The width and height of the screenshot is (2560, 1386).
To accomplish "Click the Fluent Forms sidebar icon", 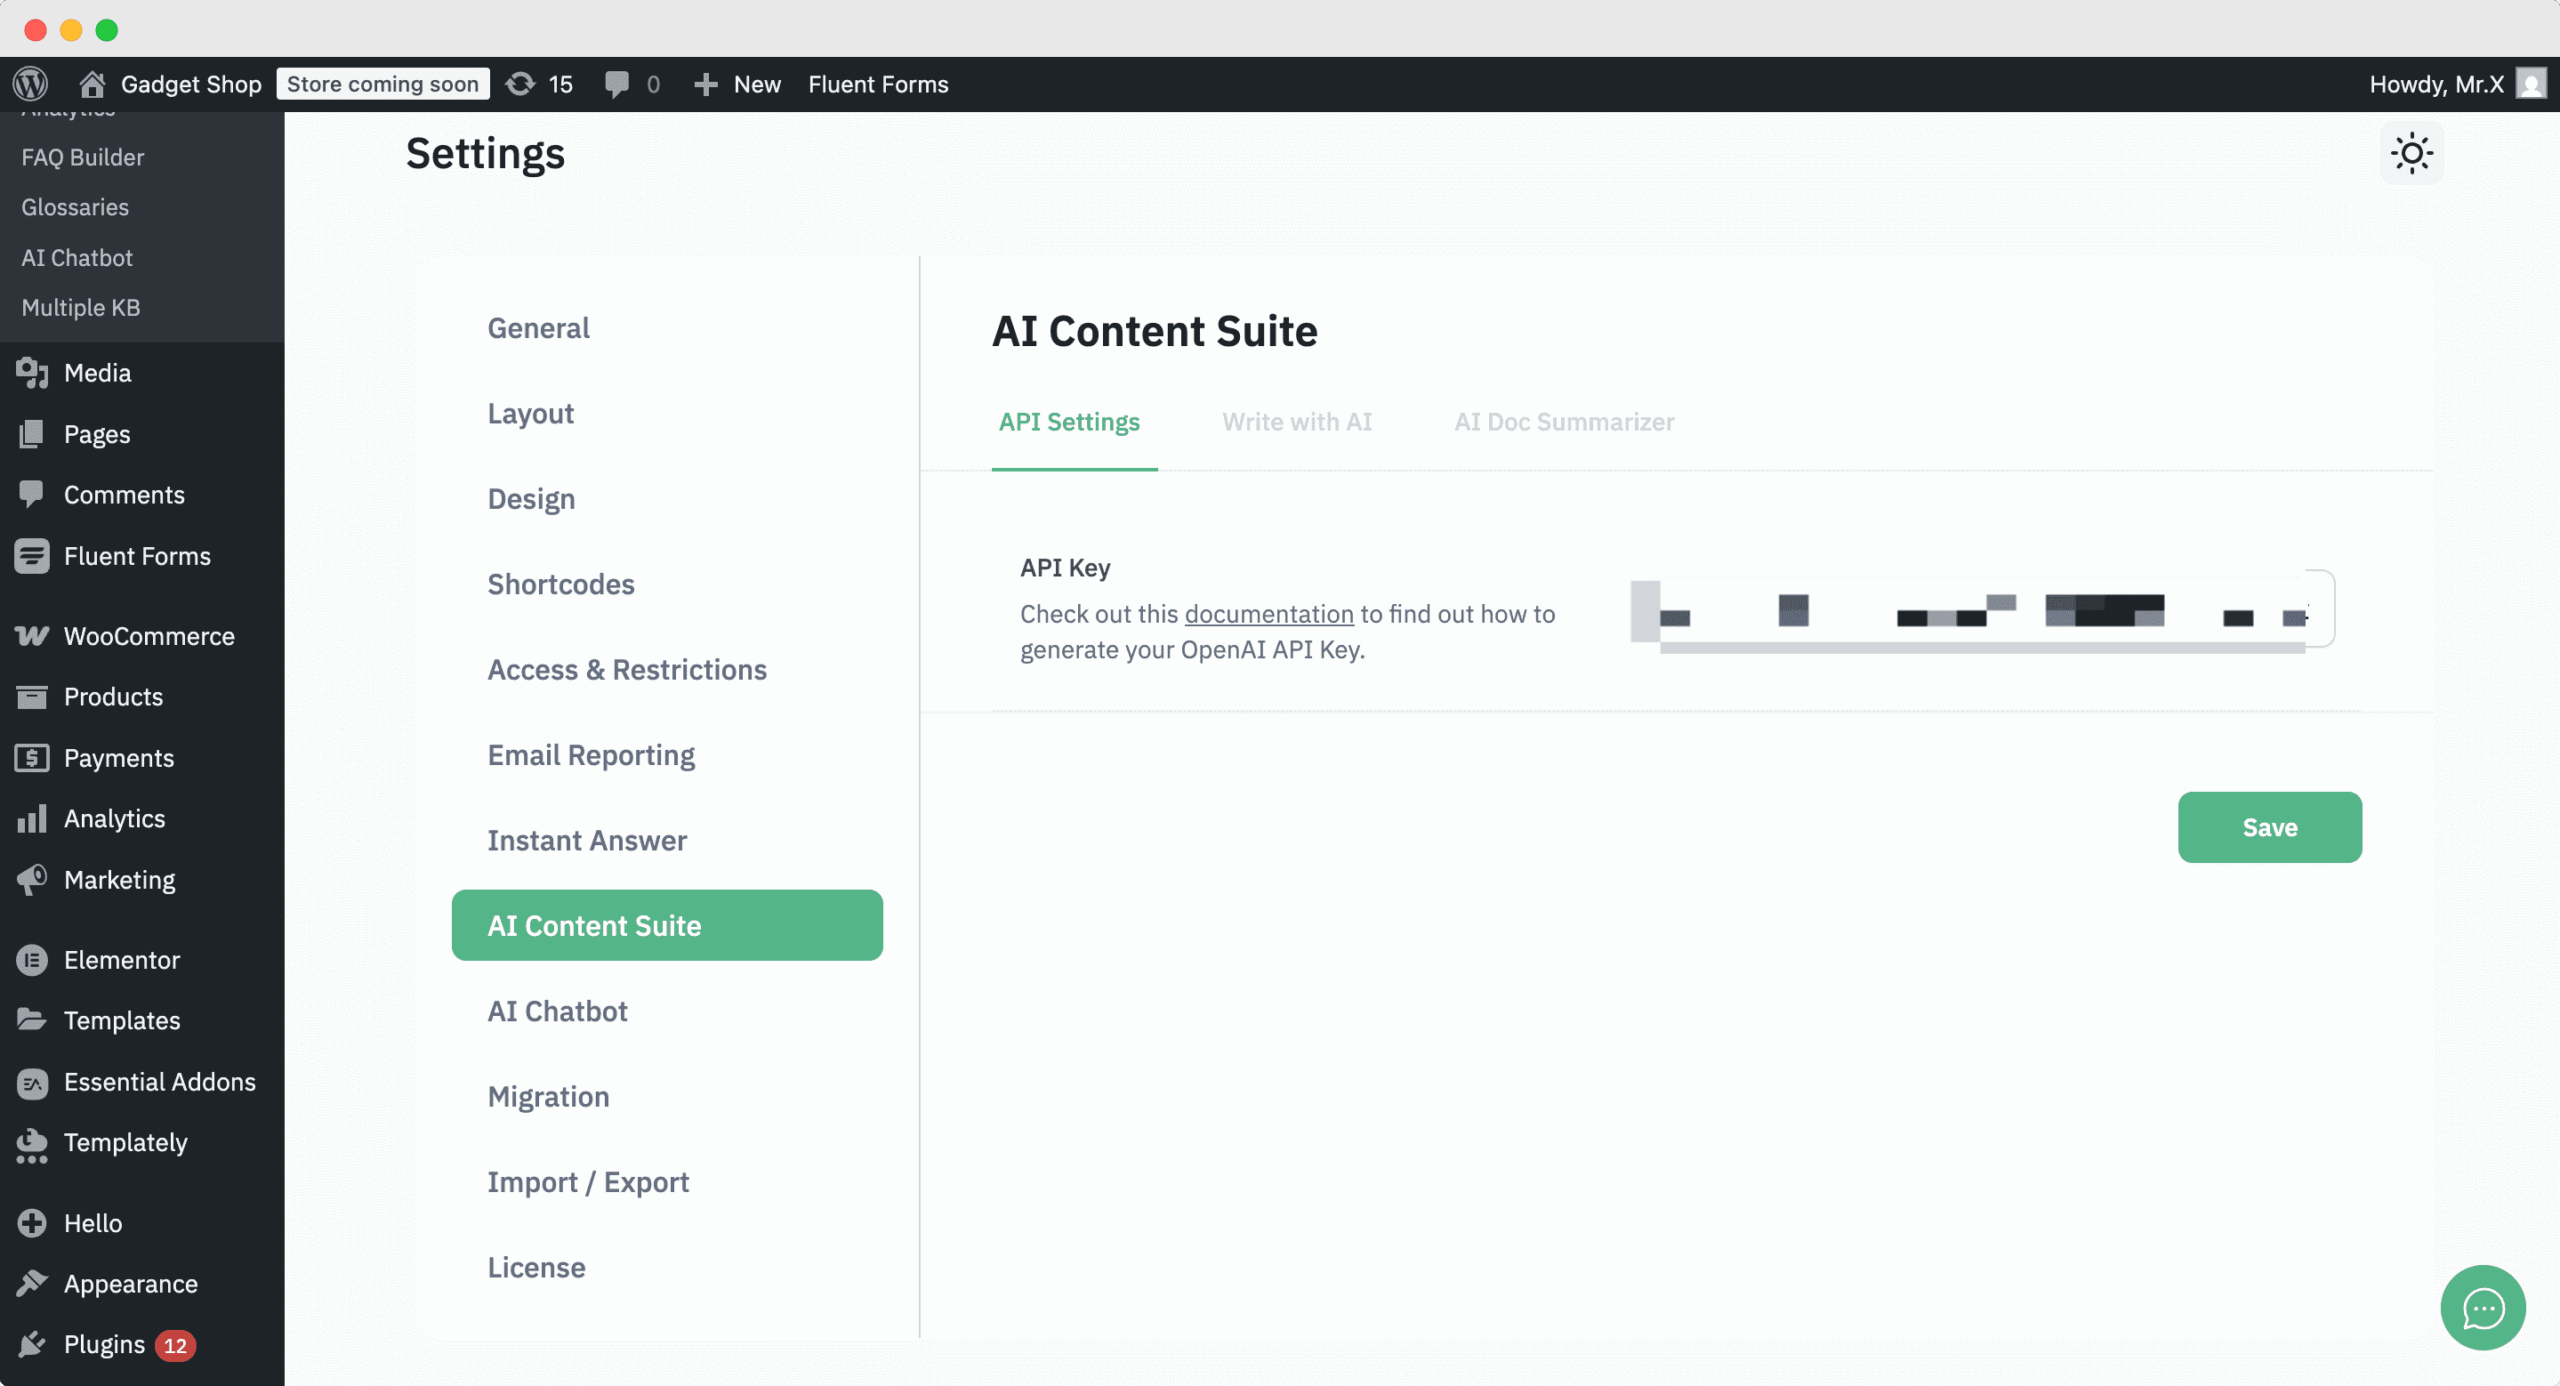I will click(x=31, y=556).
